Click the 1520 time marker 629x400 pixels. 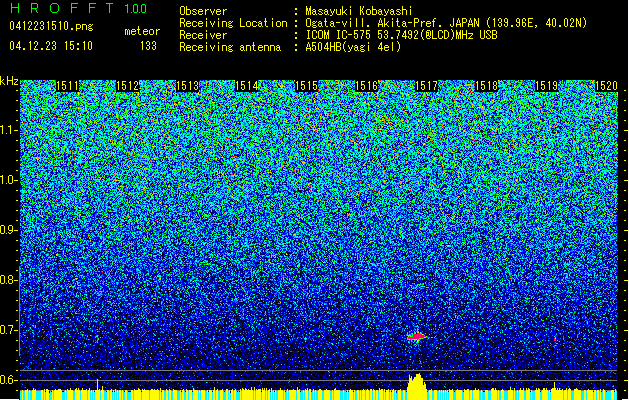606,86
